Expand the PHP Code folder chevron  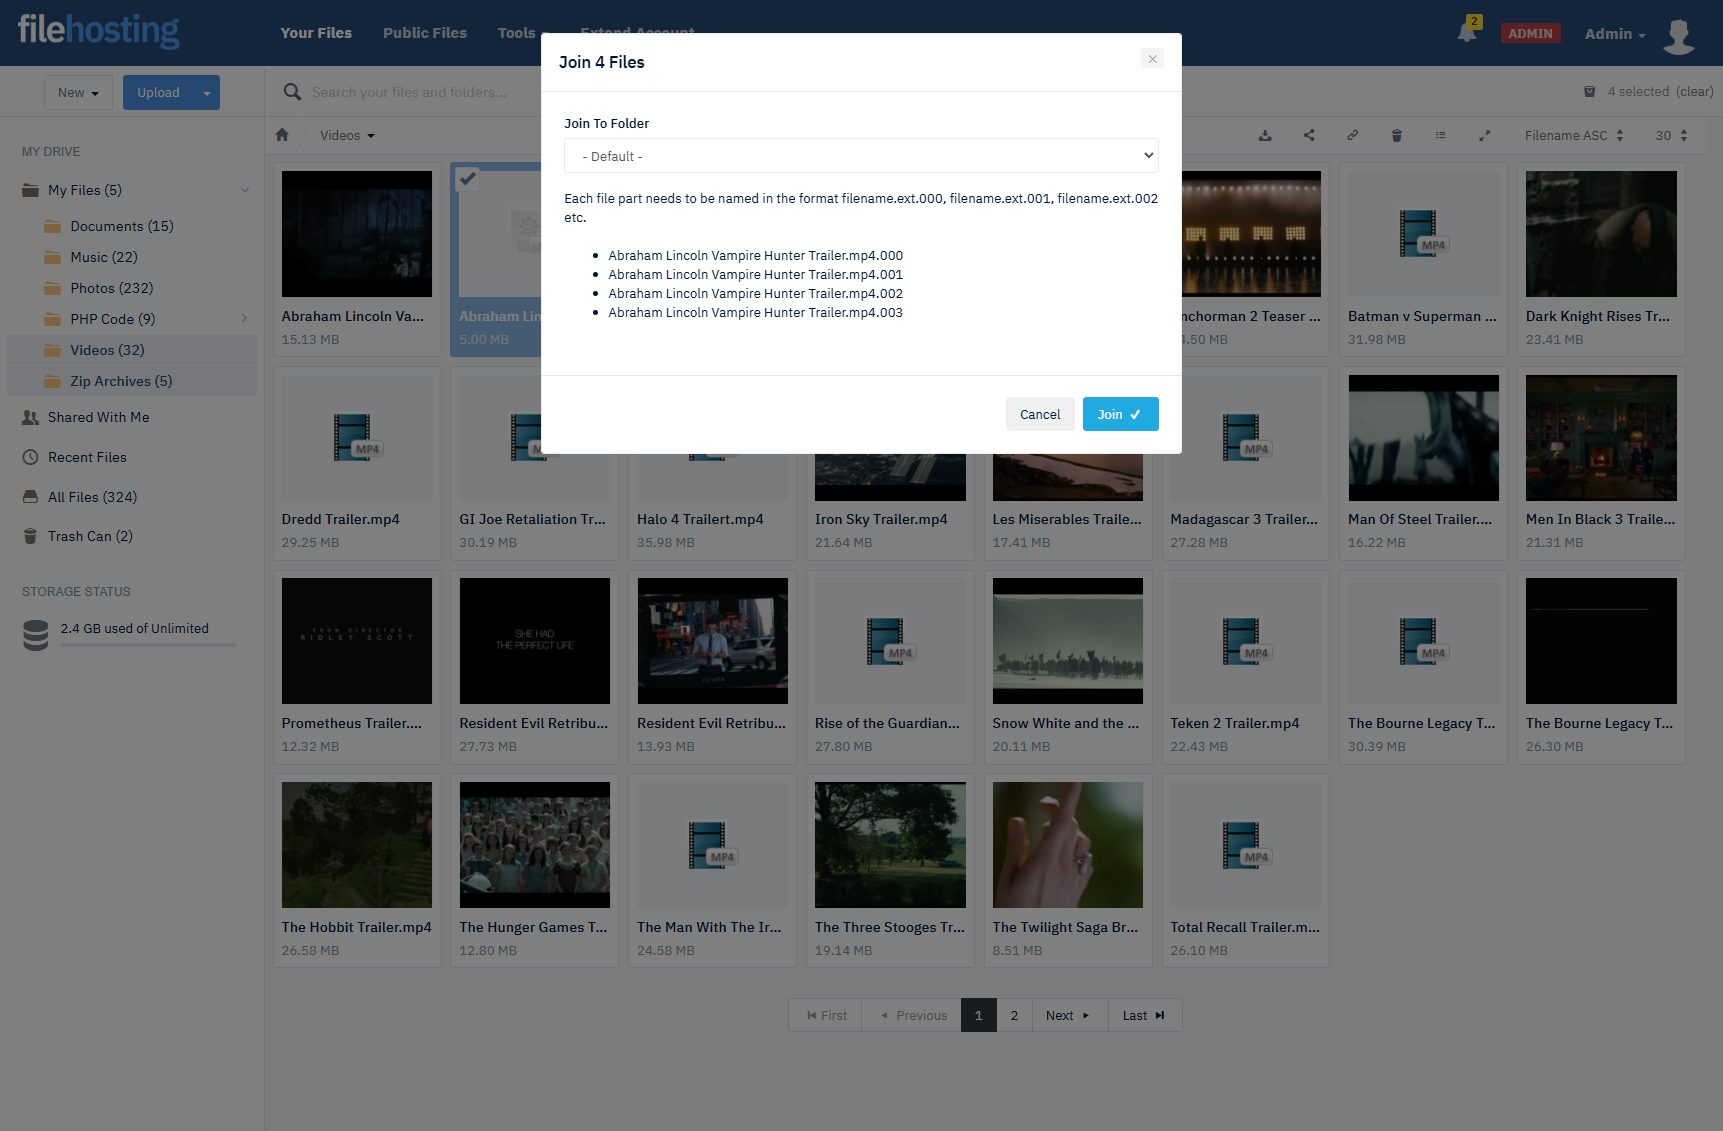[244, 319]
